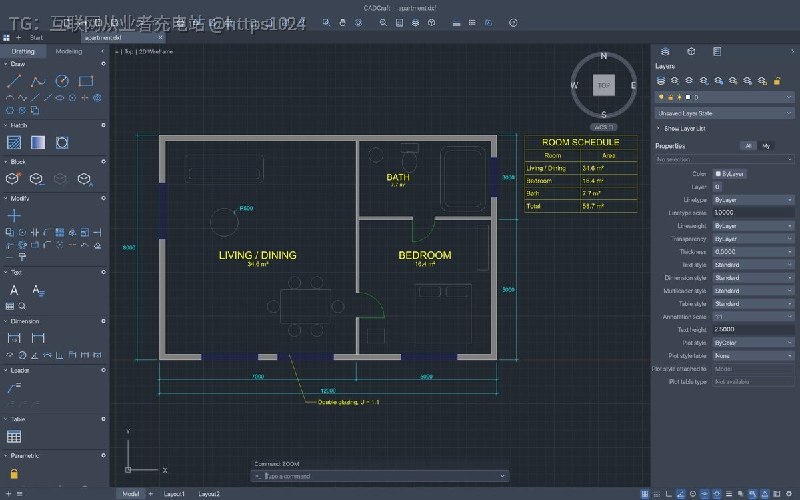Toggle Properties filter to All
Image resolution: width=800 pixels, height=500 pixels.
(x=748, y=146)
